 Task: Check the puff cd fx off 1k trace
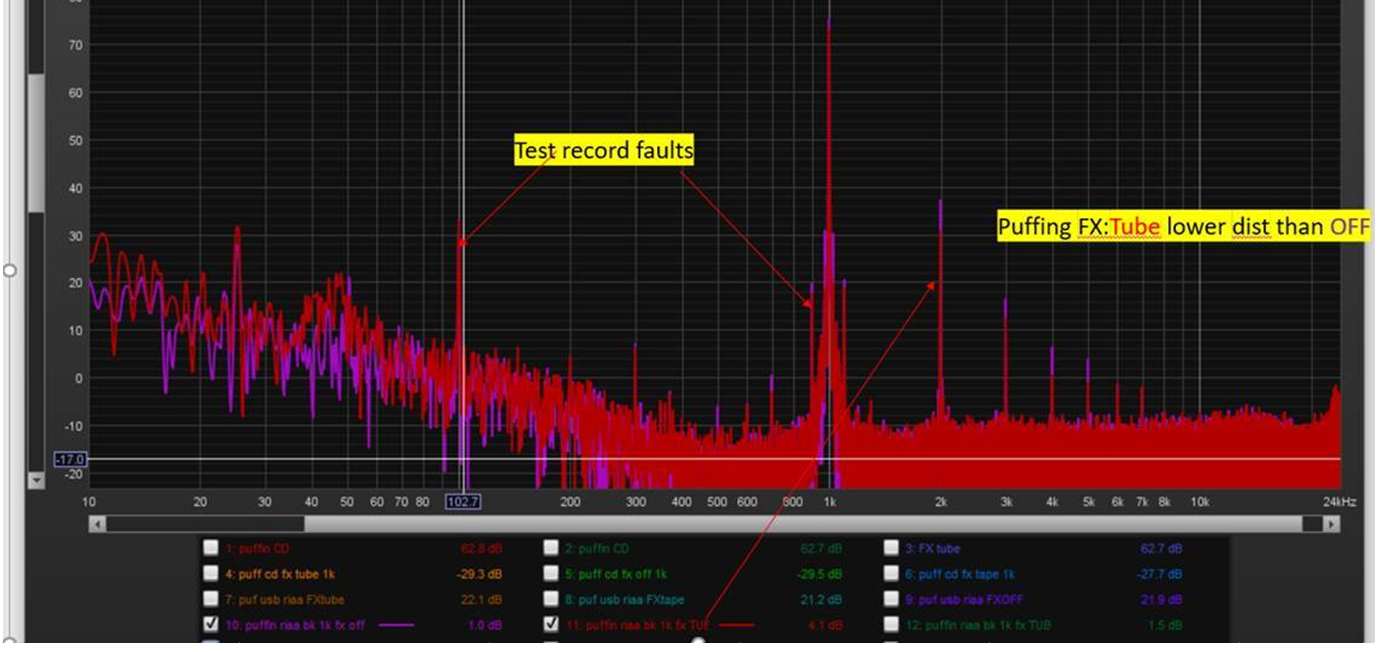(551, 574)
